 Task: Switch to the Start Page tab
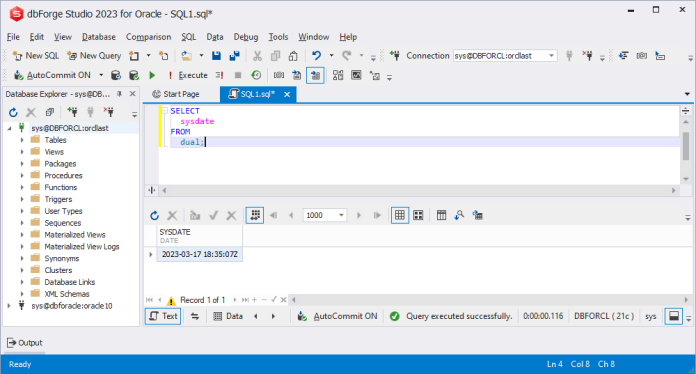pyautogui.click(x=176, y=94)
